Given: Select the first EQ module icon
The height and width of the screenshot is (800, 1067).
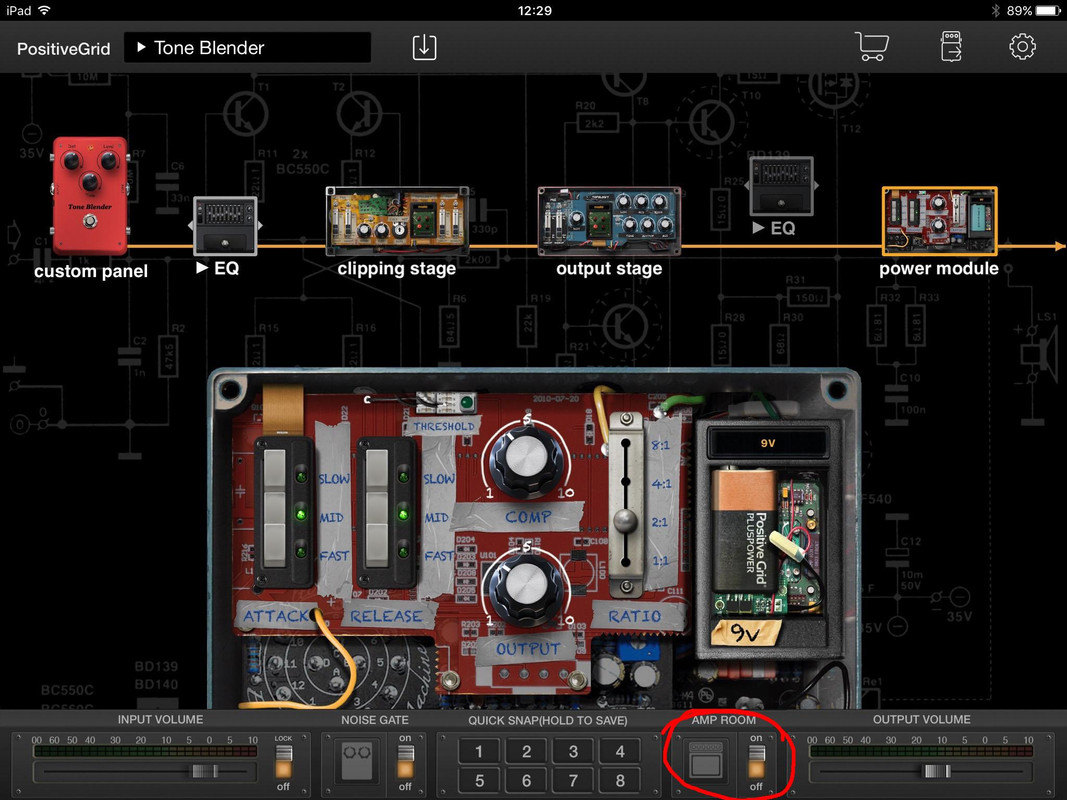Looking at the screenshot, I should [x=225, y=226].
